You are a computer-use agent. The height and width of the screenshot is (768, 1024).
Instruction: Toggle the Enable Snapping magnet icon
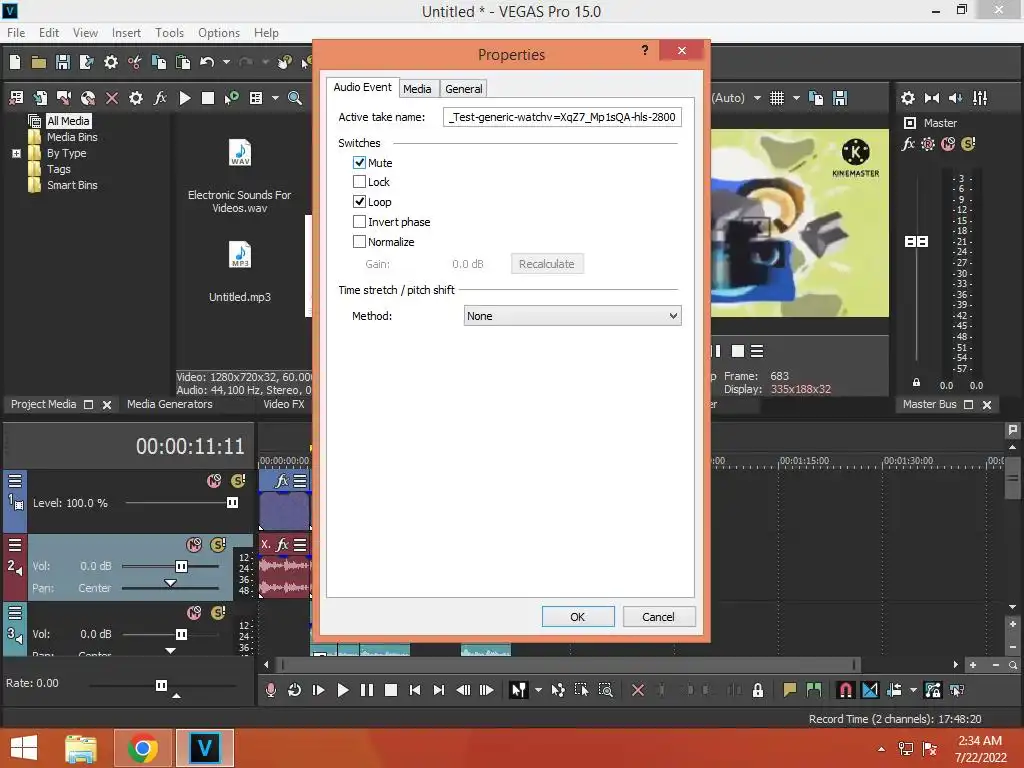tap(845, 690)
